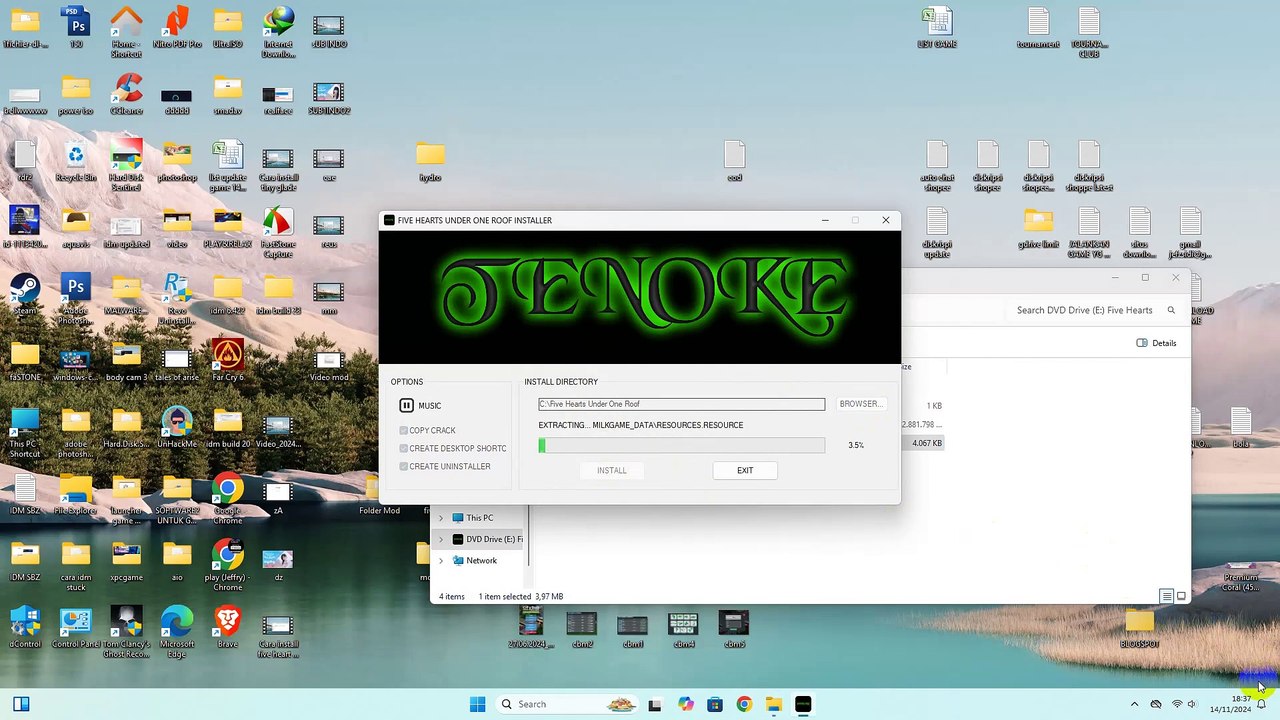Viewport: 1280px width, 720px height.
Task: Select the Tom Clancy's Ghost Recon icon
Action: pyautogui.click(x=126, y=632)
